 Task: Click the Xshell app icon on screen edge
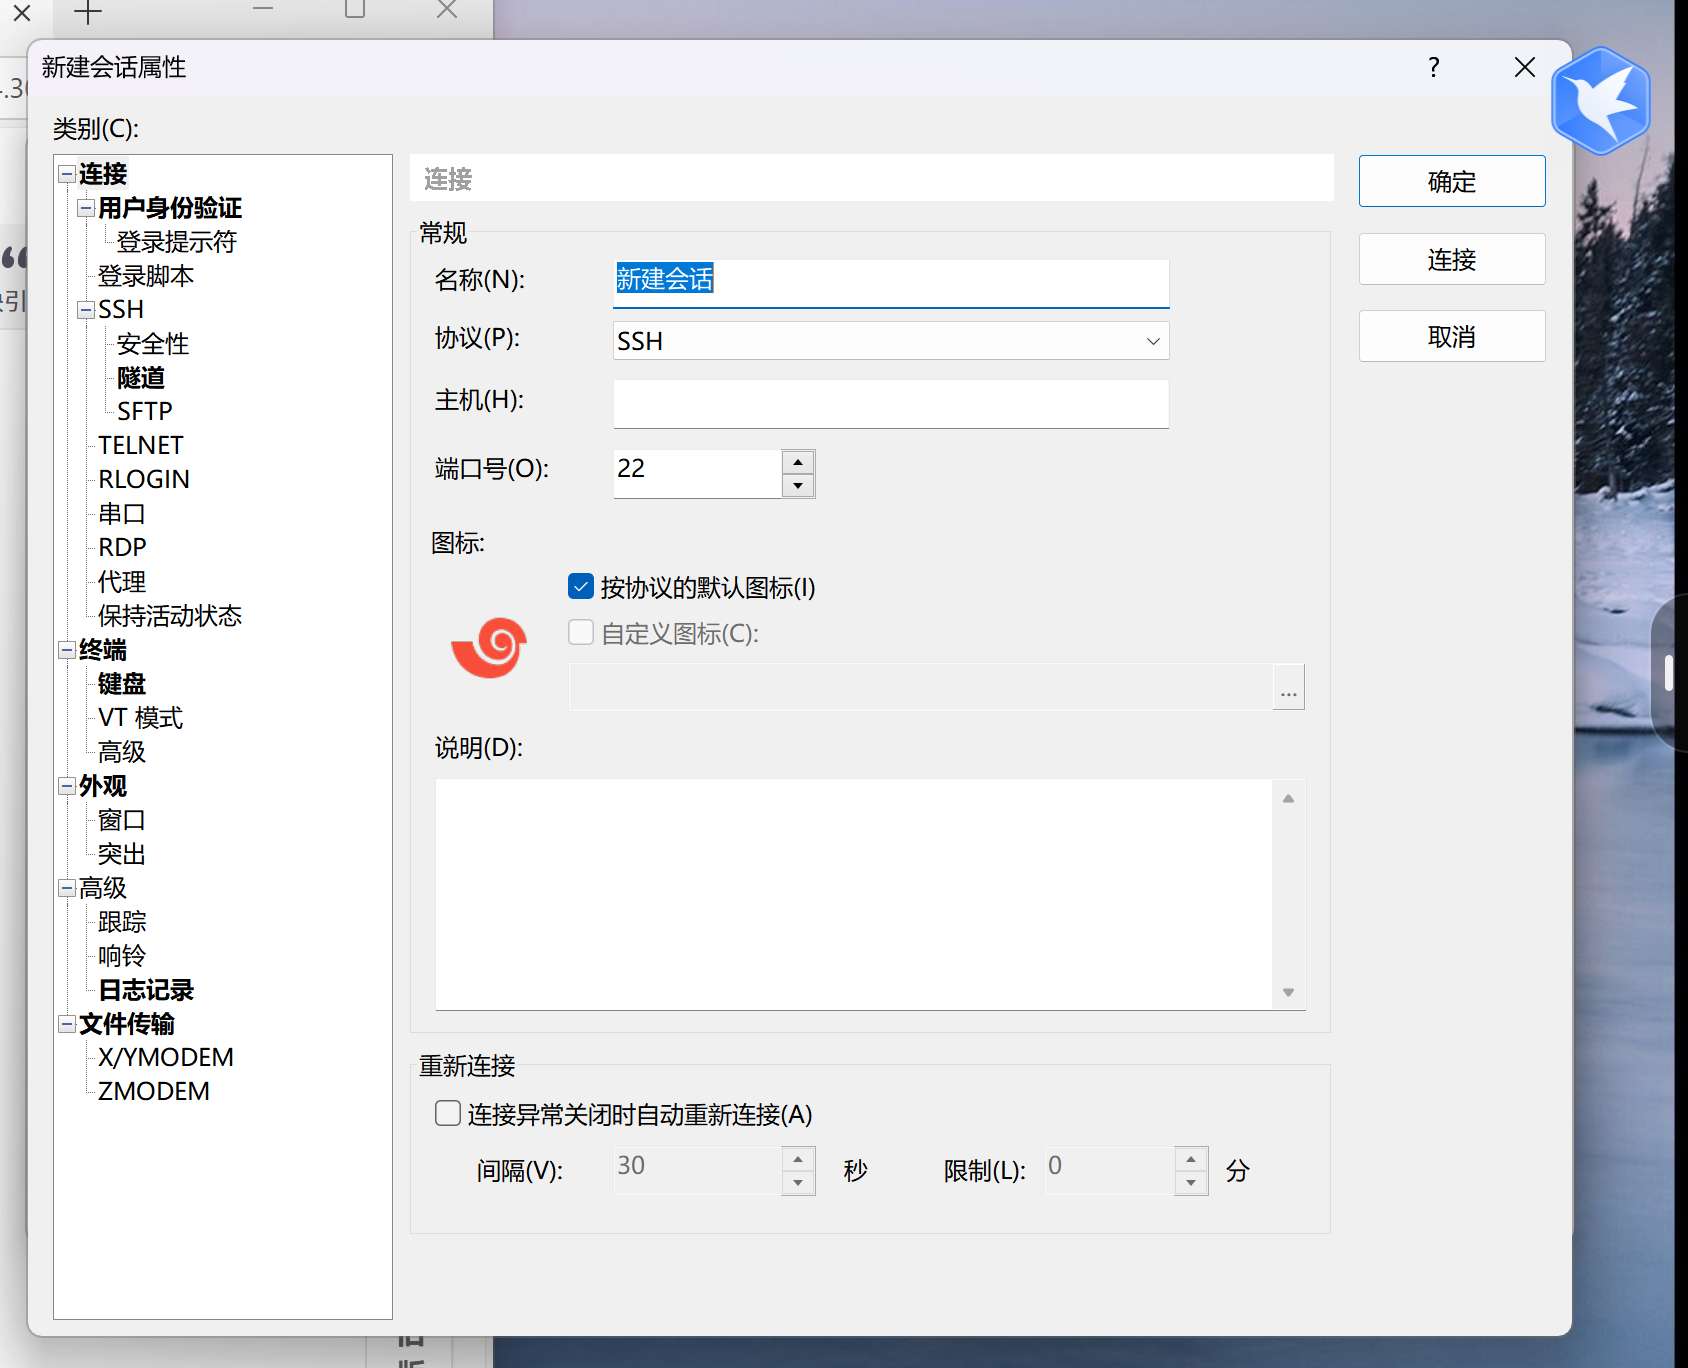click(1600, 100)
